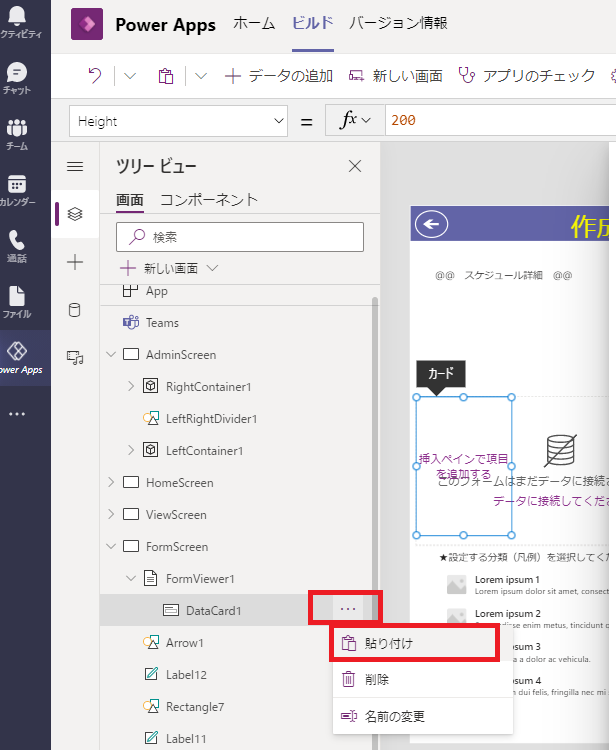
Task: Choose 名前の変更 from context menu
Action: click(423, 716)
